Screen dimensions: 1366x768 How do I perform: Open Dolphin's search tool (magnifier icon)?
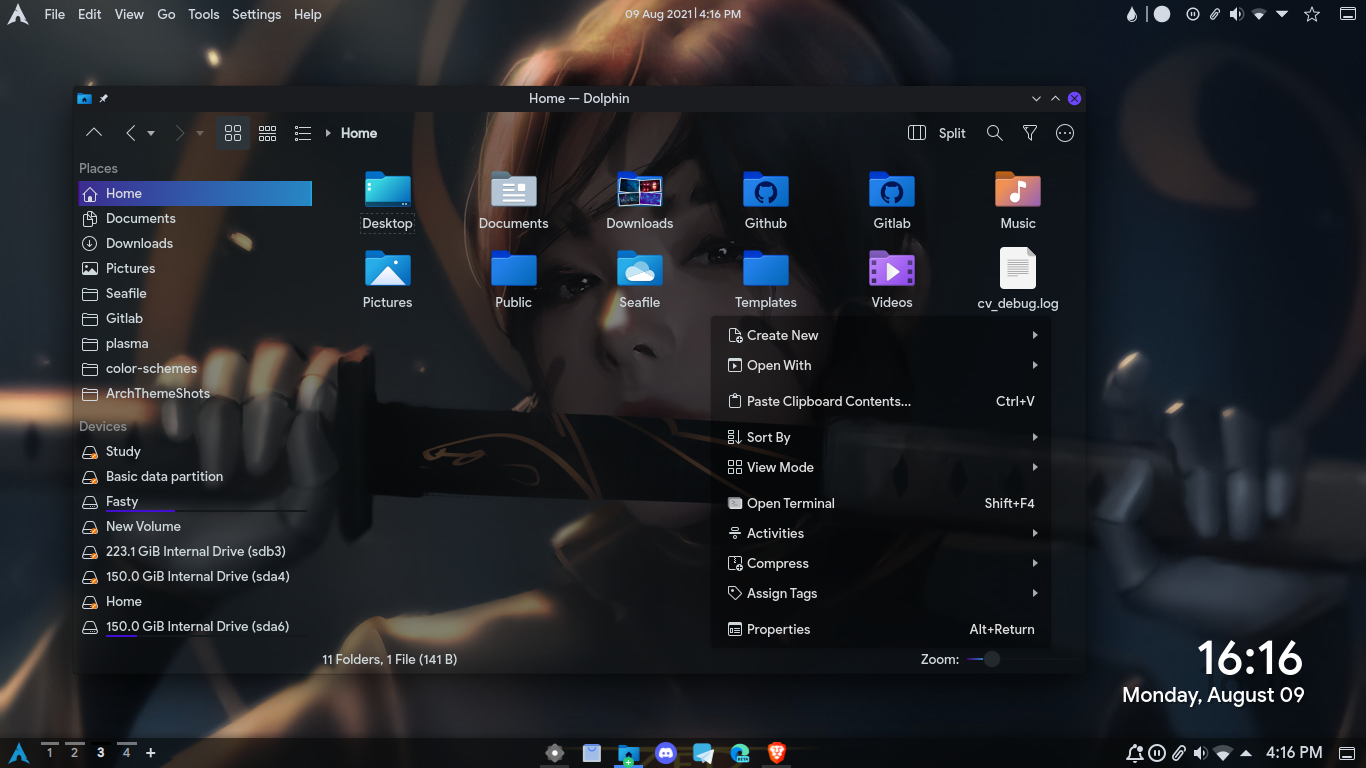994,133
